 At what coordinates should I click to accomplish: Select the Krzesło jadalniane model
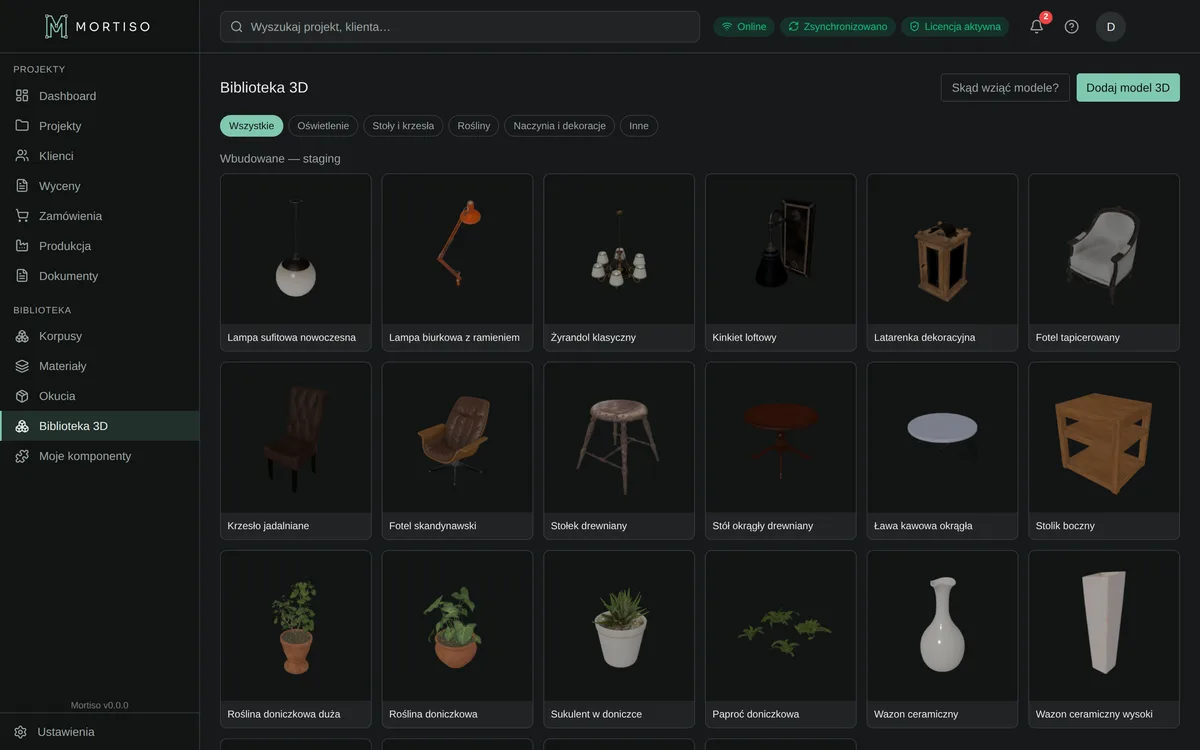click(296, 451)
